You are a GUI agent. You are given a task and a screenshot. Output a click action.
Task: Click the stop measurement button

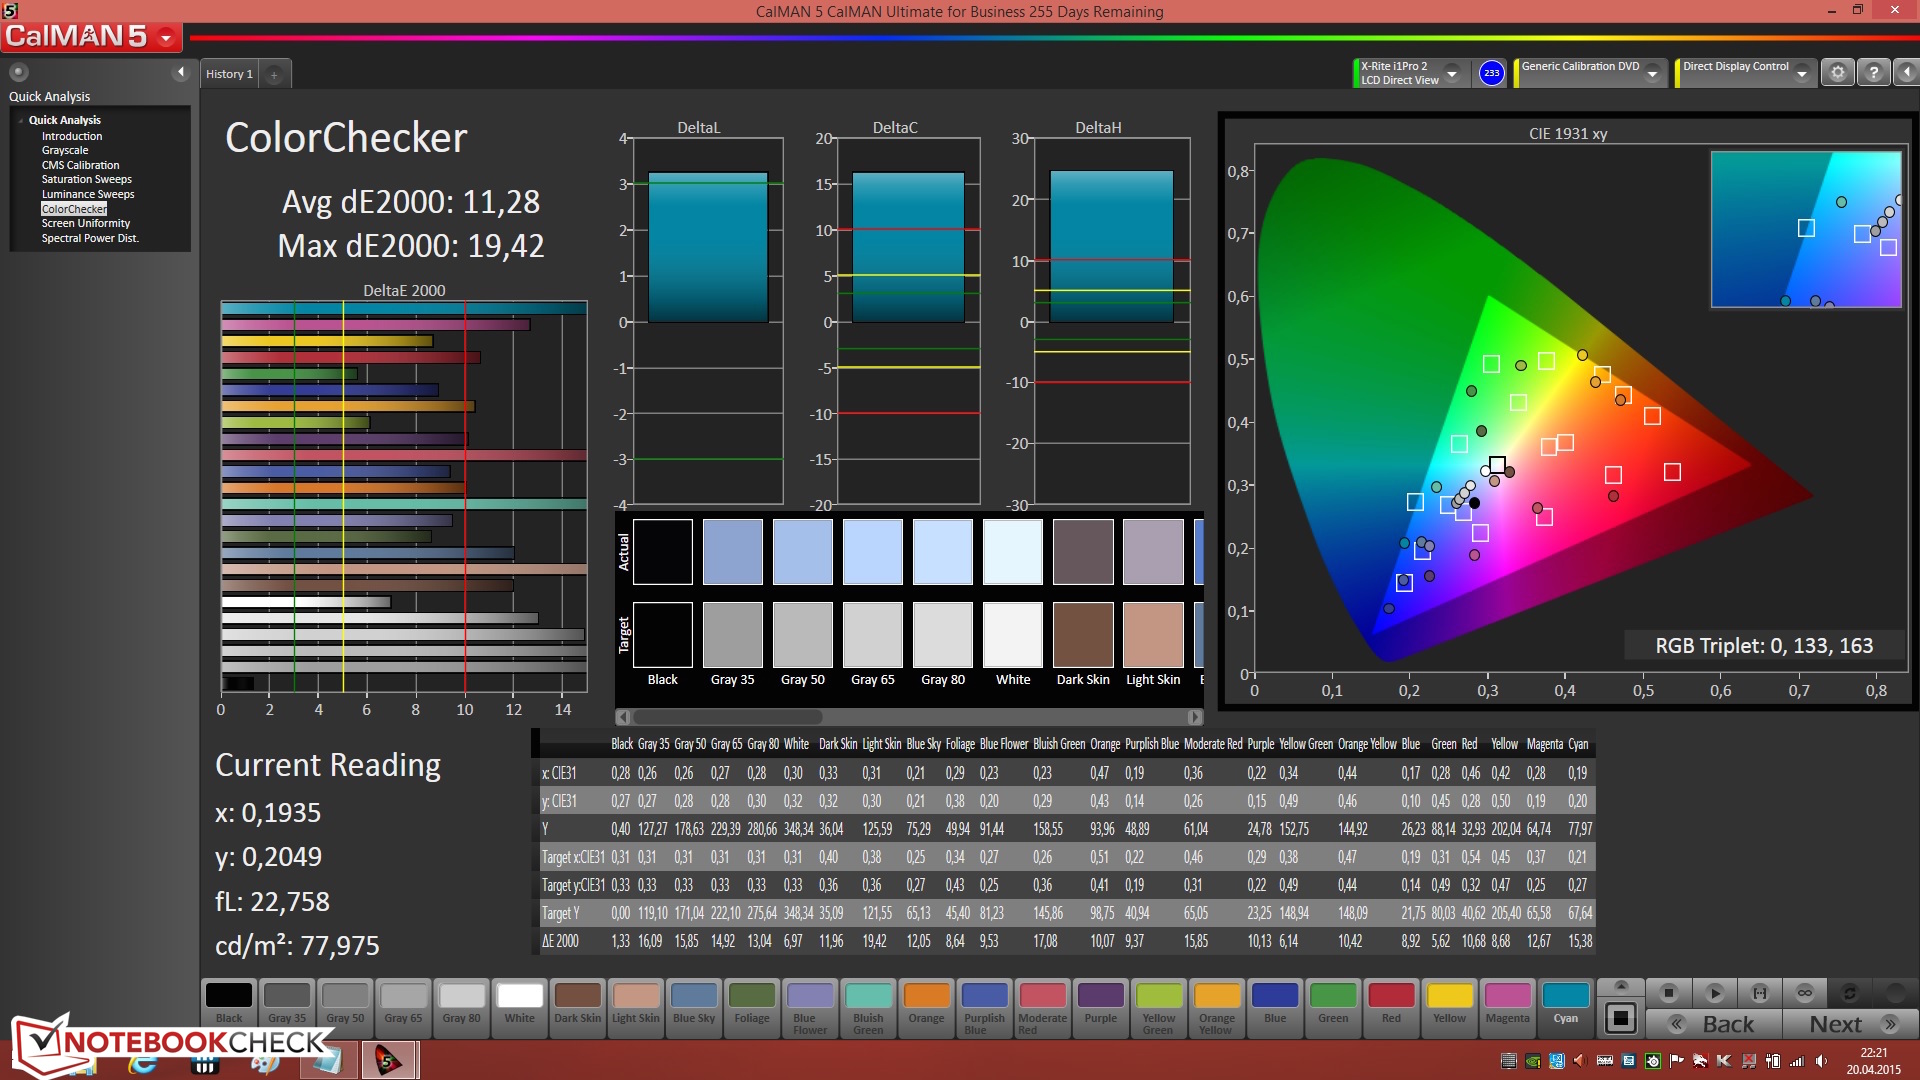1668,993
